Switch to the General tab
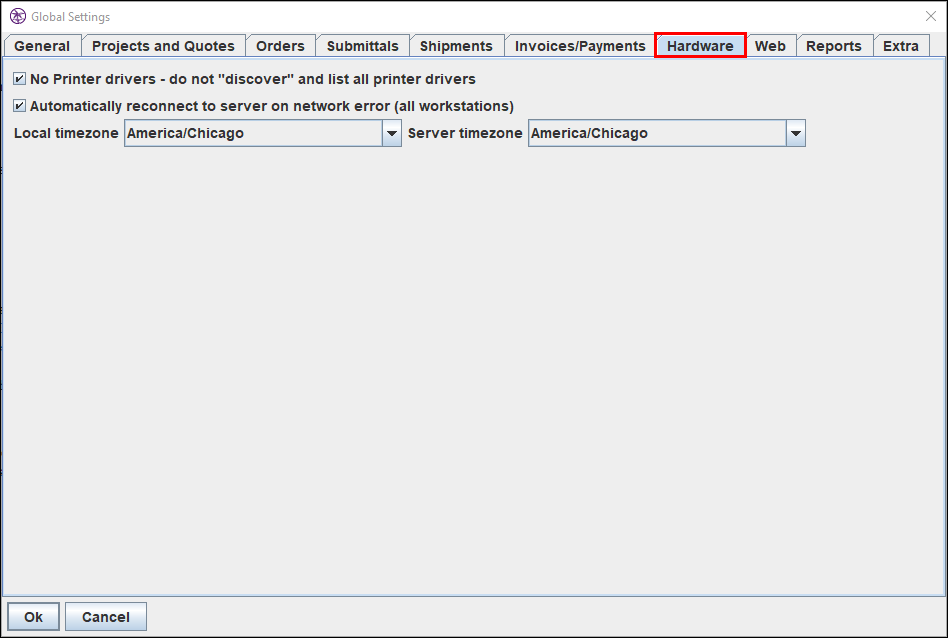948x638 pixels. pos(42,45)
